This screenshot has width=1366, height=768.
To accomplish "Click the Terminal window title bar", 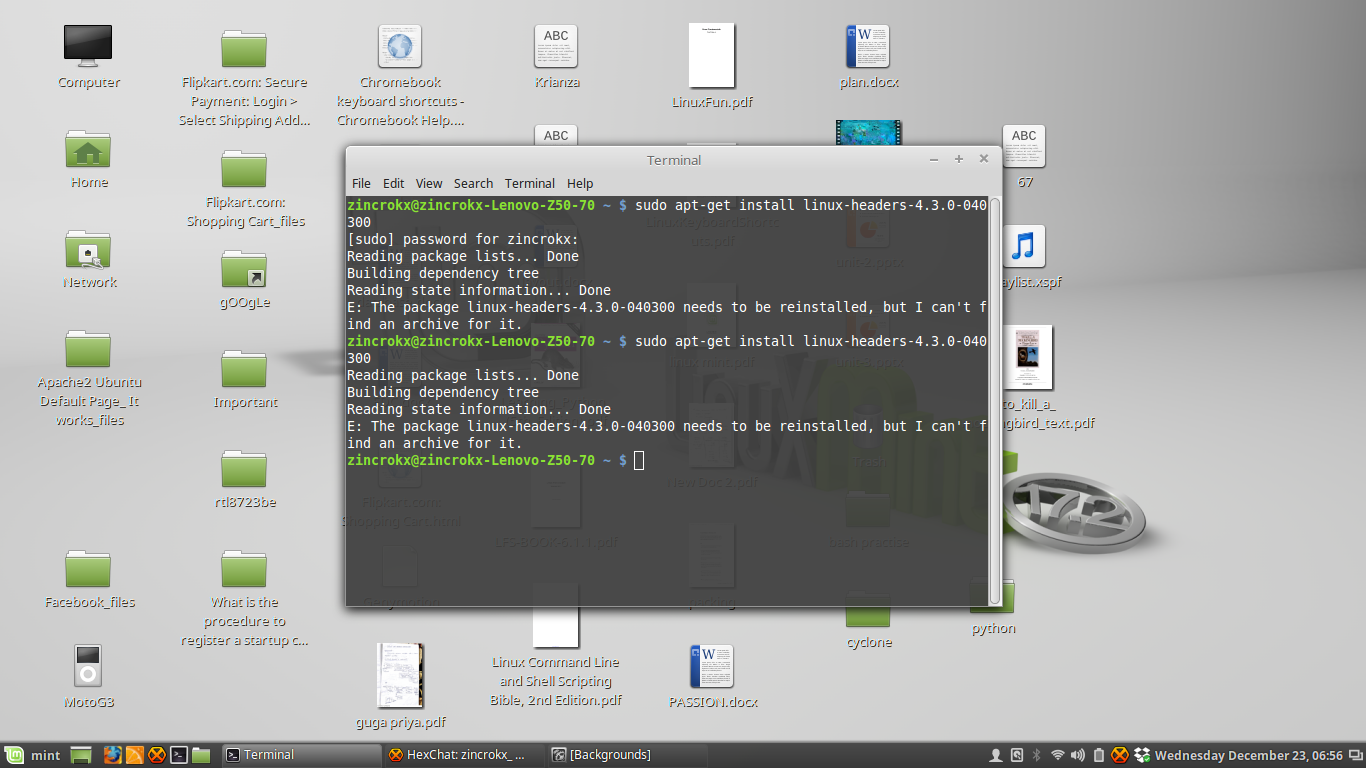I will click(673, 160).
